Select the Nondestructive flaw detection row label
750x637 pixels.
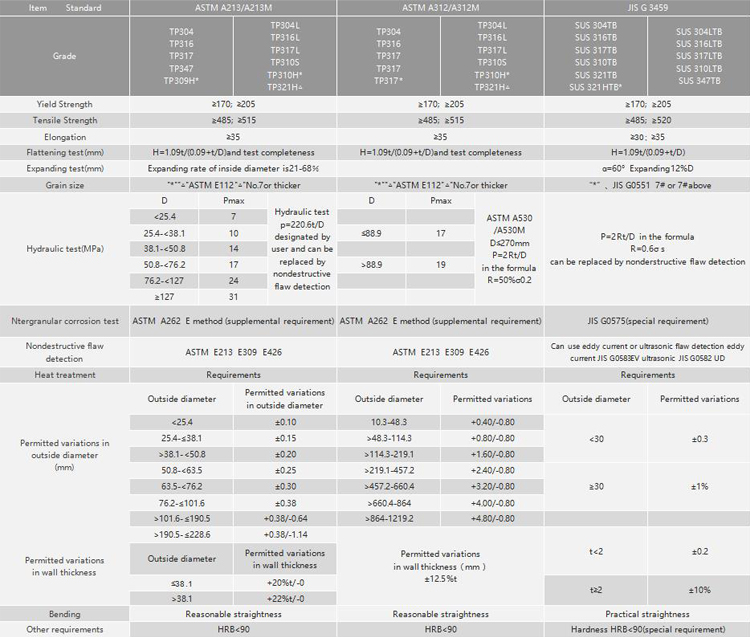(x=64, y=352)
